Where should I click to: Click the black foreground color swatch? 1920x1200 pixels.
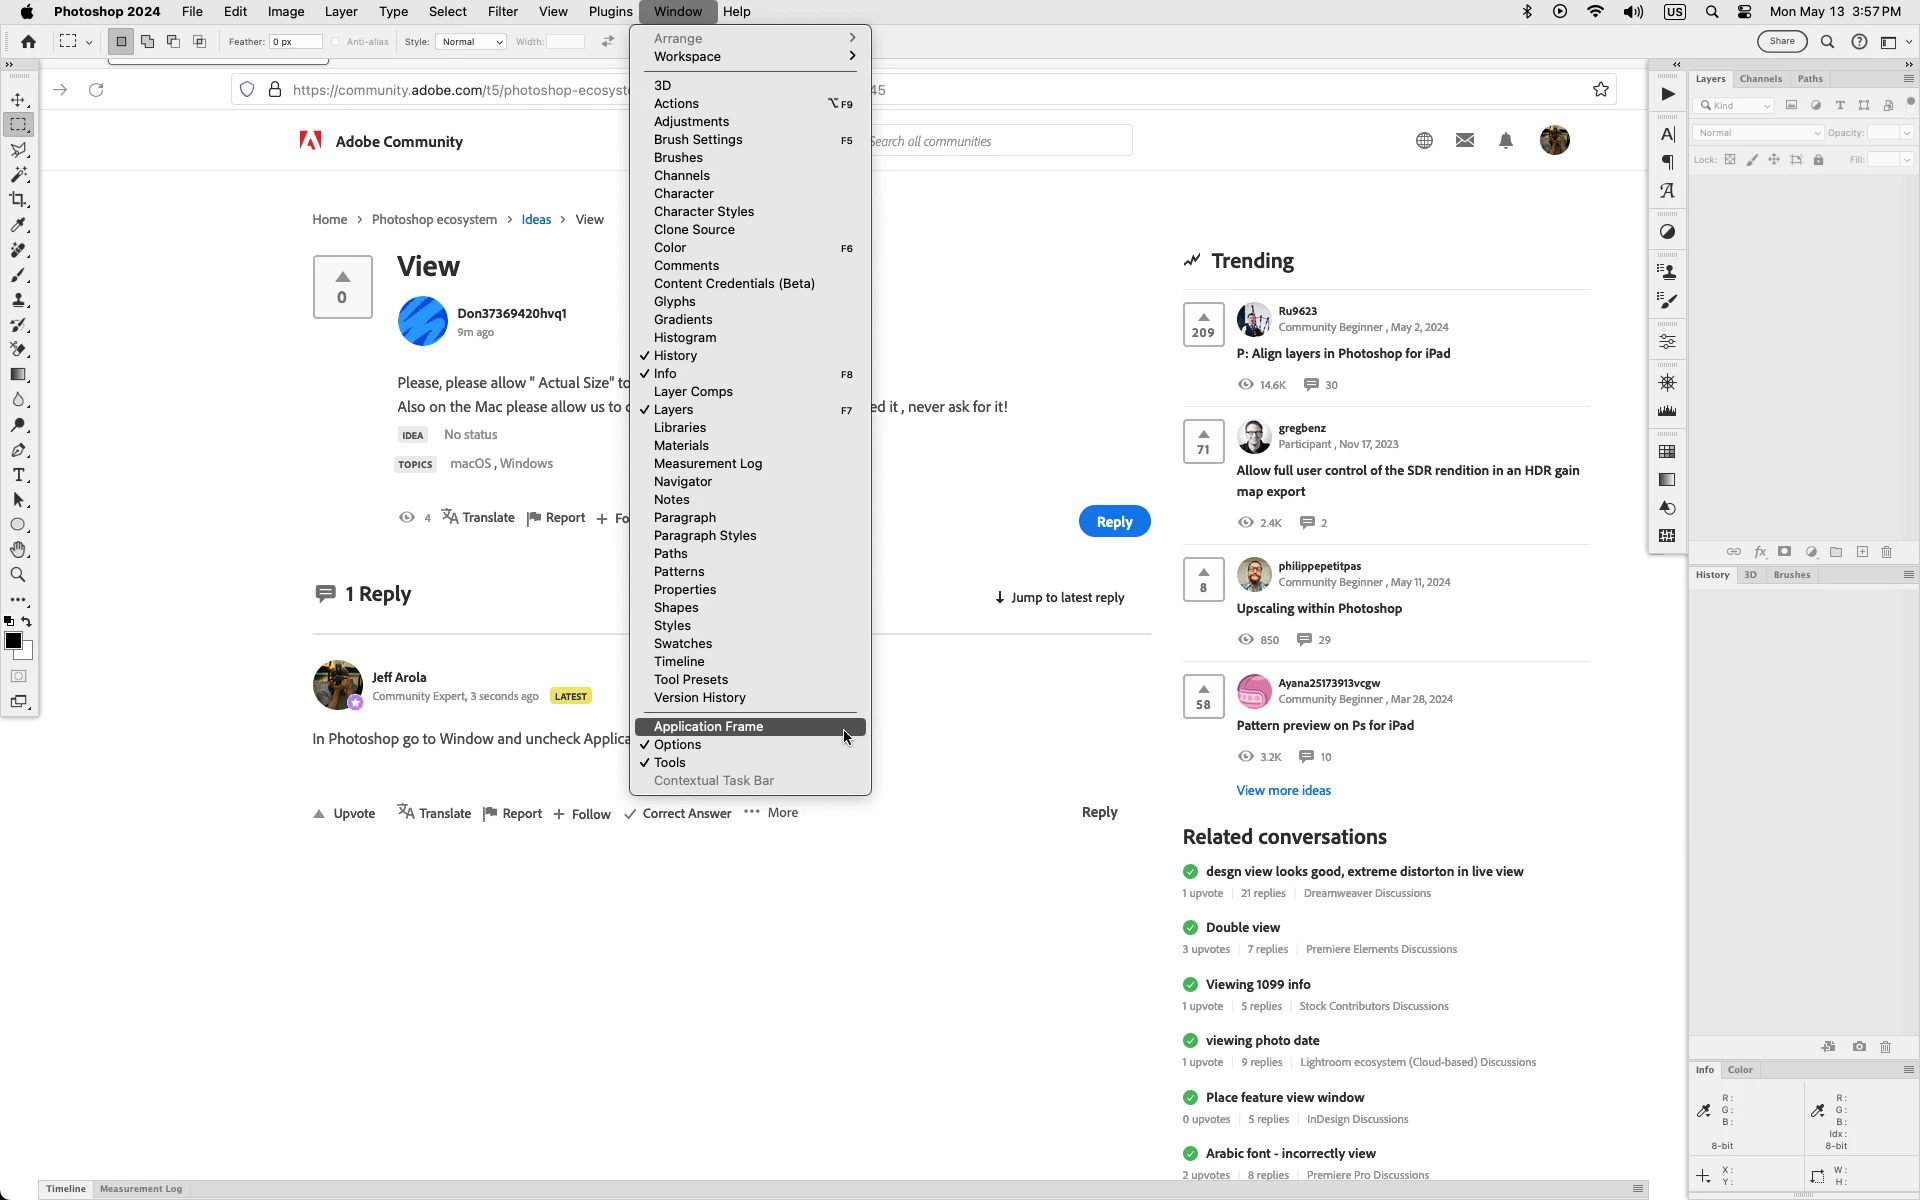13,641
